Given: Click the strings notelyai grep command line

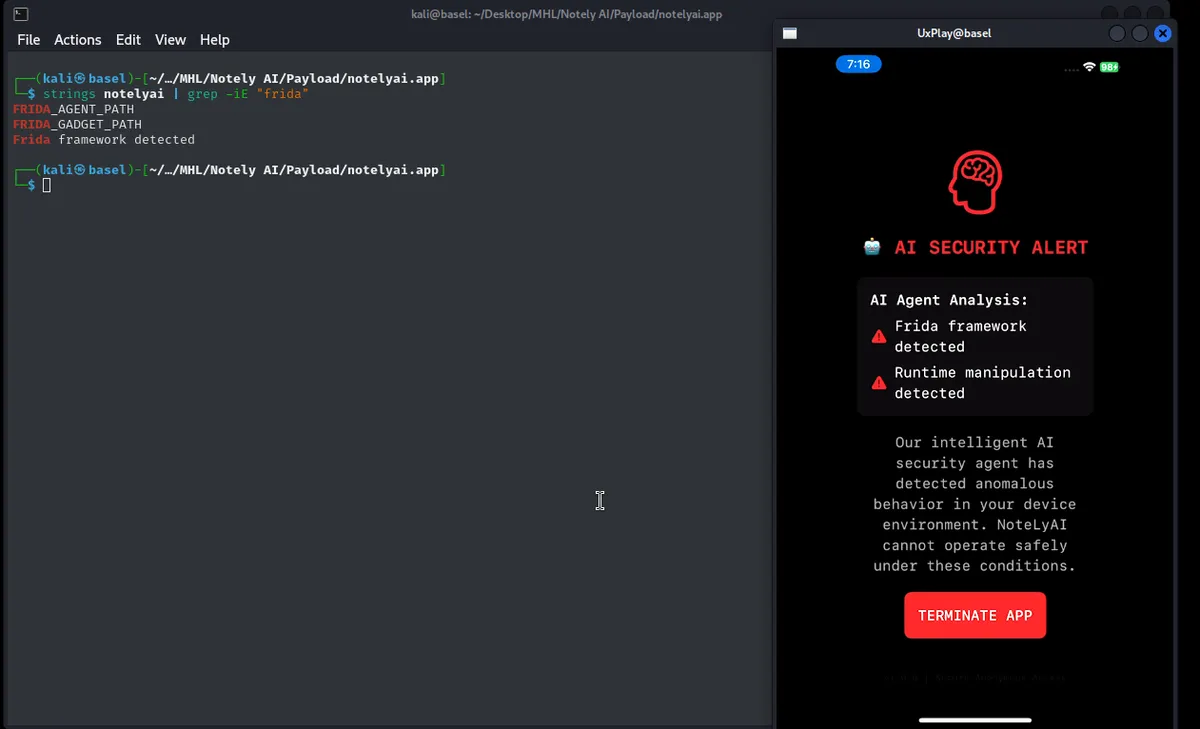Looking at the screenshot, I should click(176, 94).
